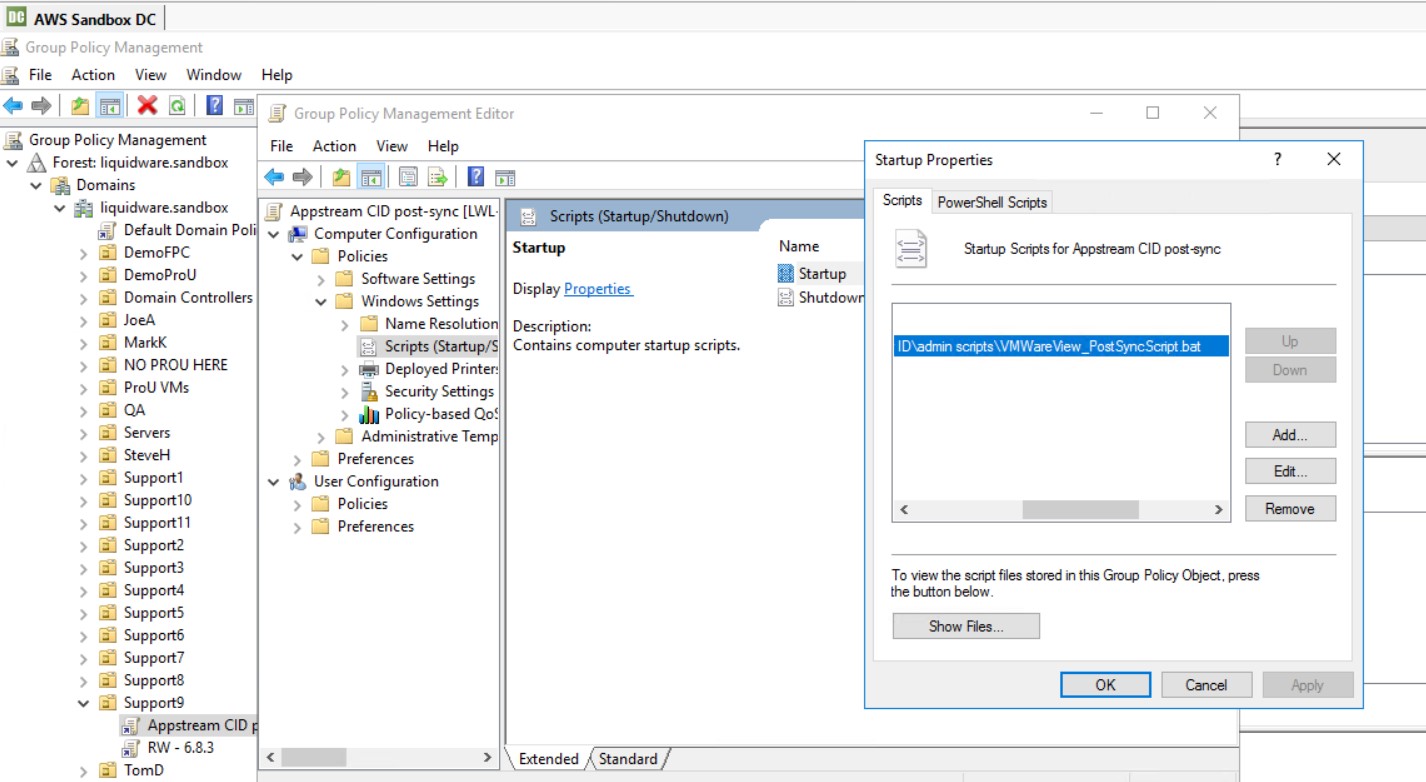Switch to the Standard tab
The width and height of the screenshot is (1426, 782).
point(628,759)
